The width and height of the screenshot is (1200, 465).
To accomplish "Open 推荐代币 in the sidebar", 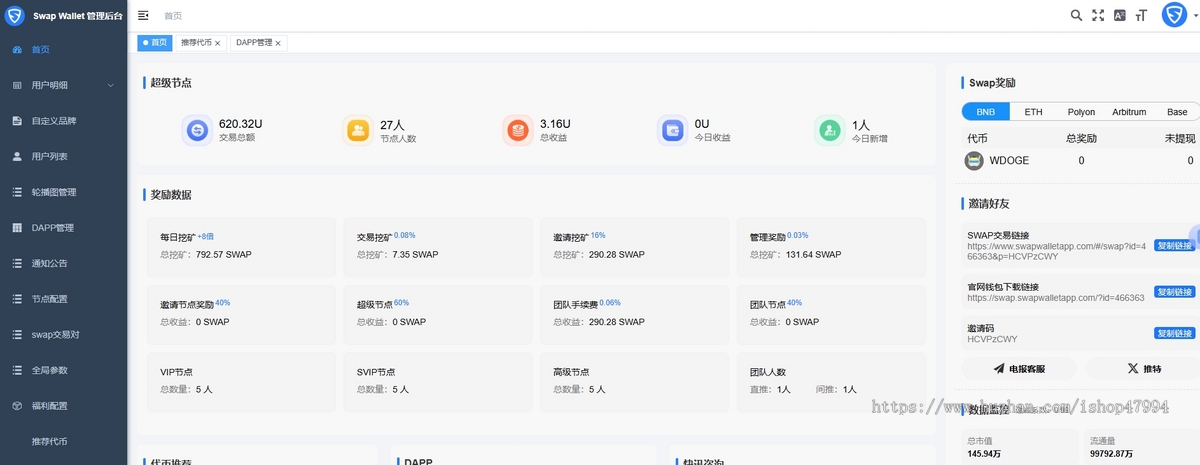I will click(63, 441).
